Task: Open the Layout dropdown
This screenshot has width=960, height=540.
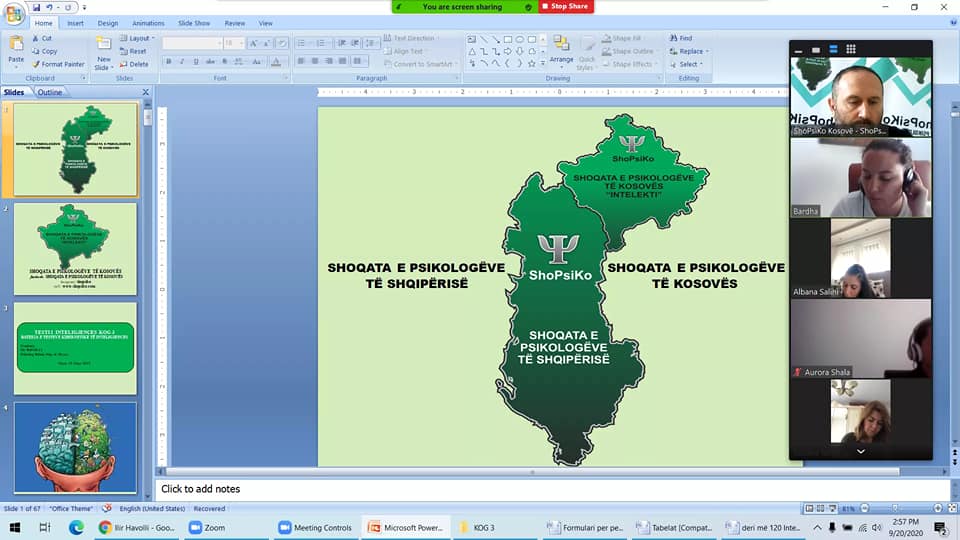Action: tap(137, 38)
